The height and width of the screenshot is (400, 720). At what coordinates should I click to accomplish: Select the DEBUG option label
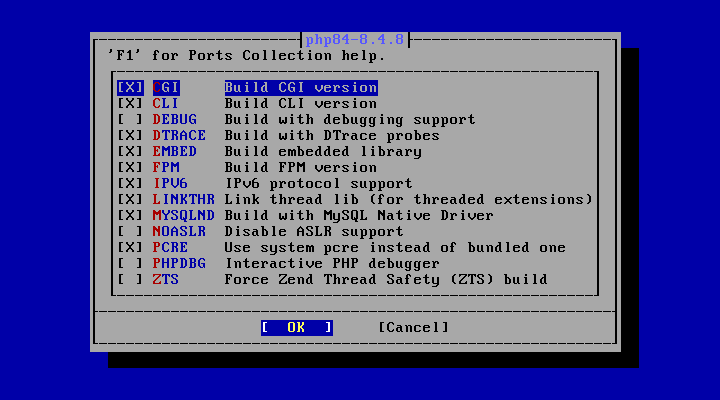174,119
